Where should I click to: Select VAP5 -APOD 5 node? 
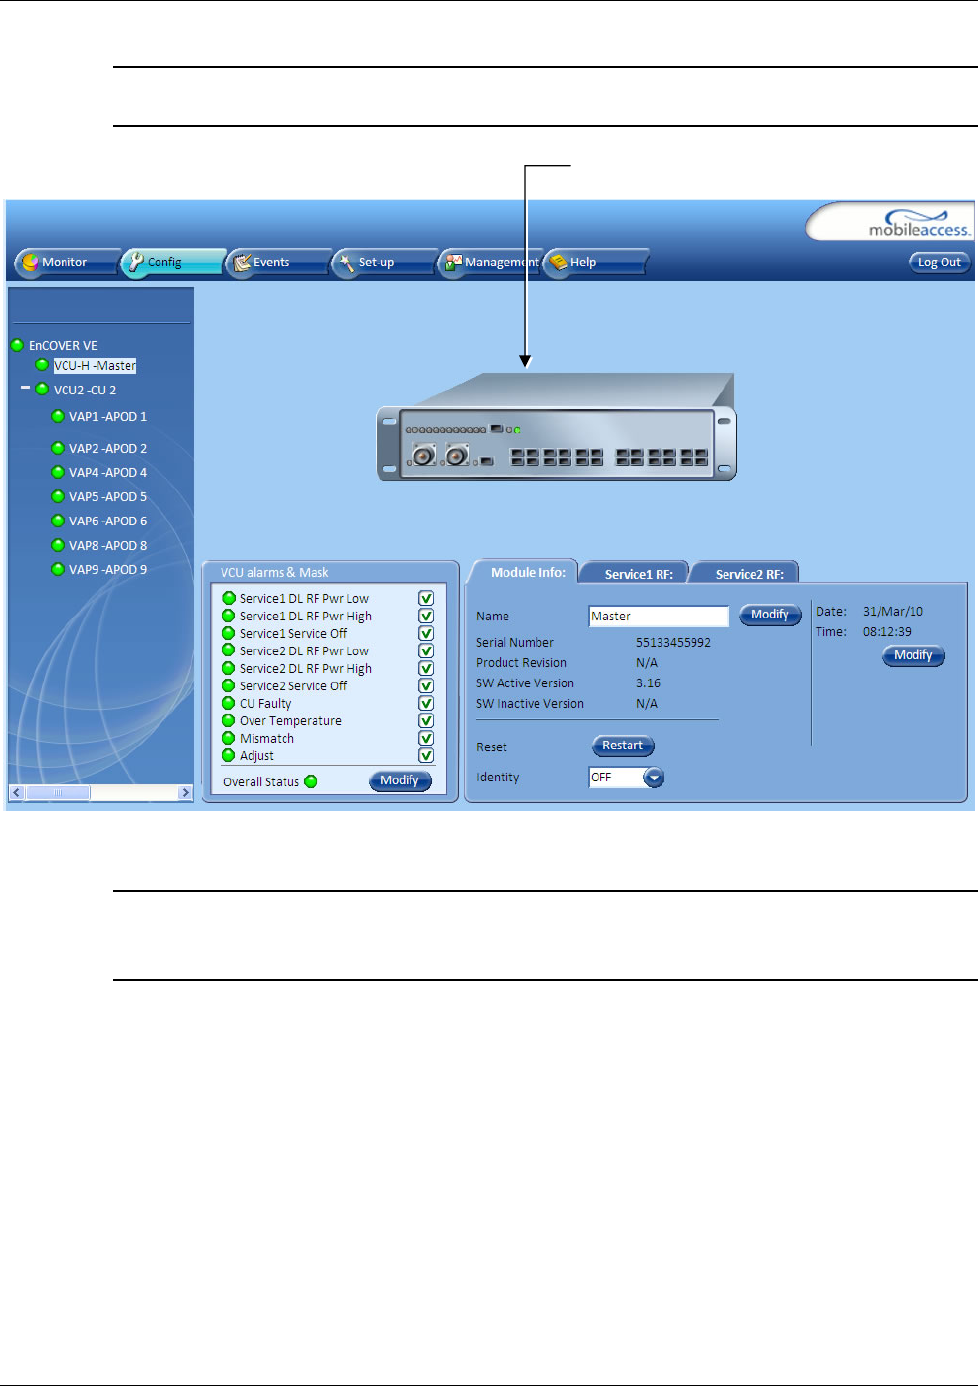108,496
